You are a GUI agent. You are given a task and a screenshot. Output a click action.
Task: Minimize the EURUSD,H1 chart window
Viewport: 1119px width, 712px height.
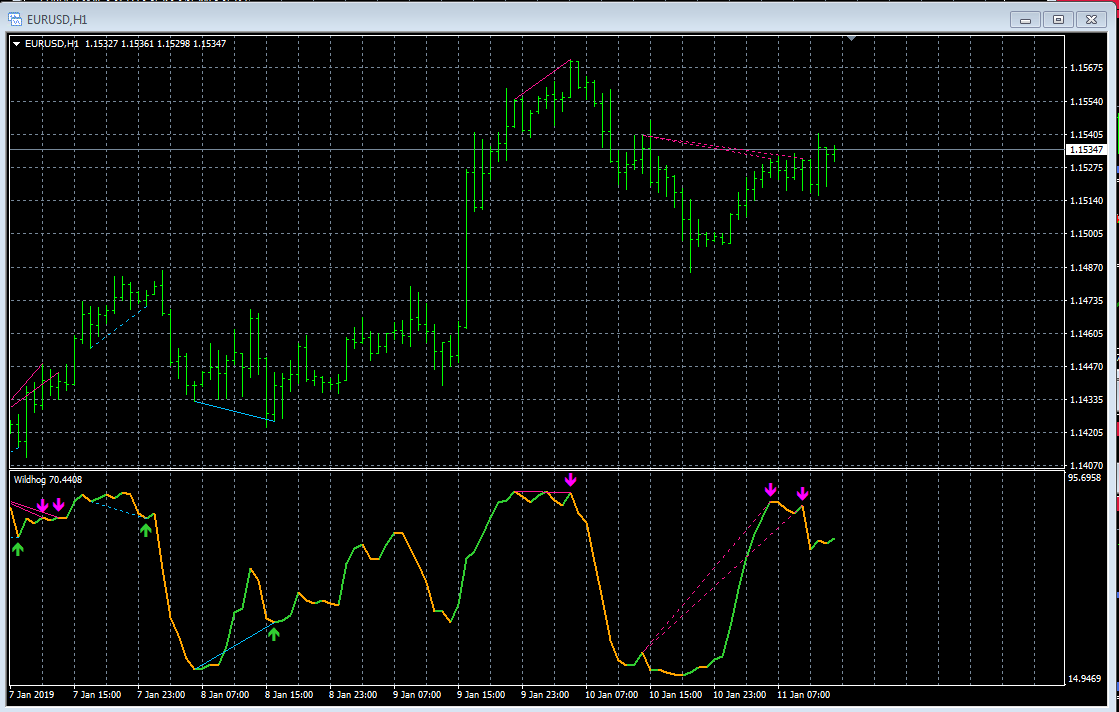coord(1026,20)
